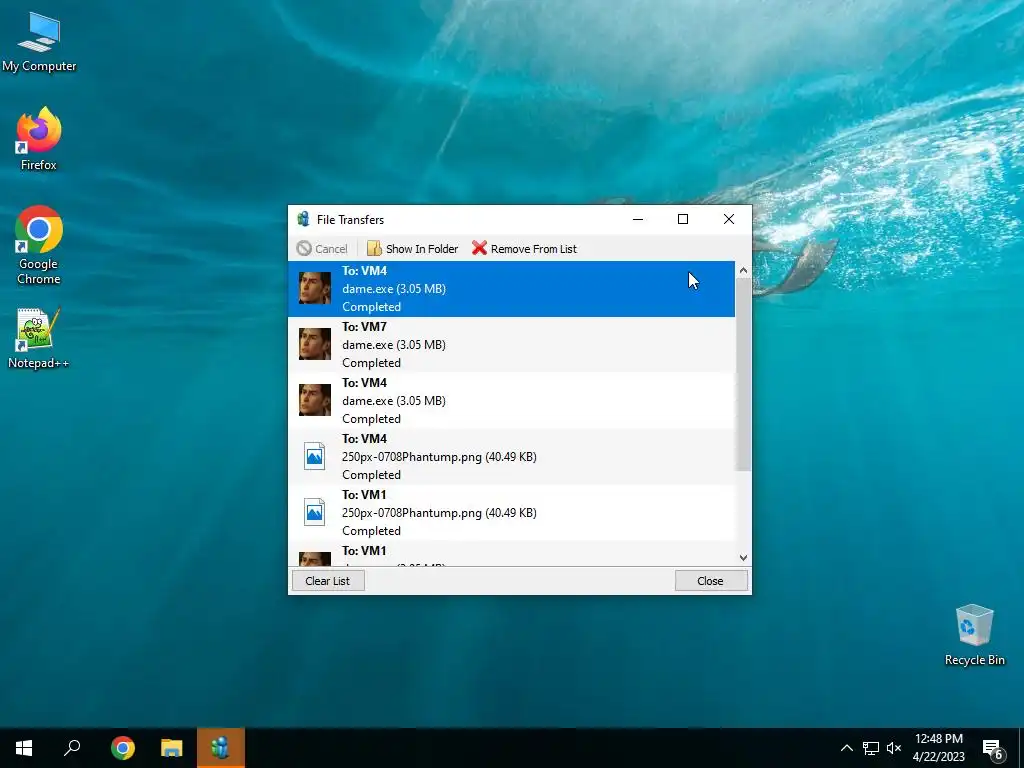Click thumbnail of the highlighted VM4 transfer

click(315, 288)
